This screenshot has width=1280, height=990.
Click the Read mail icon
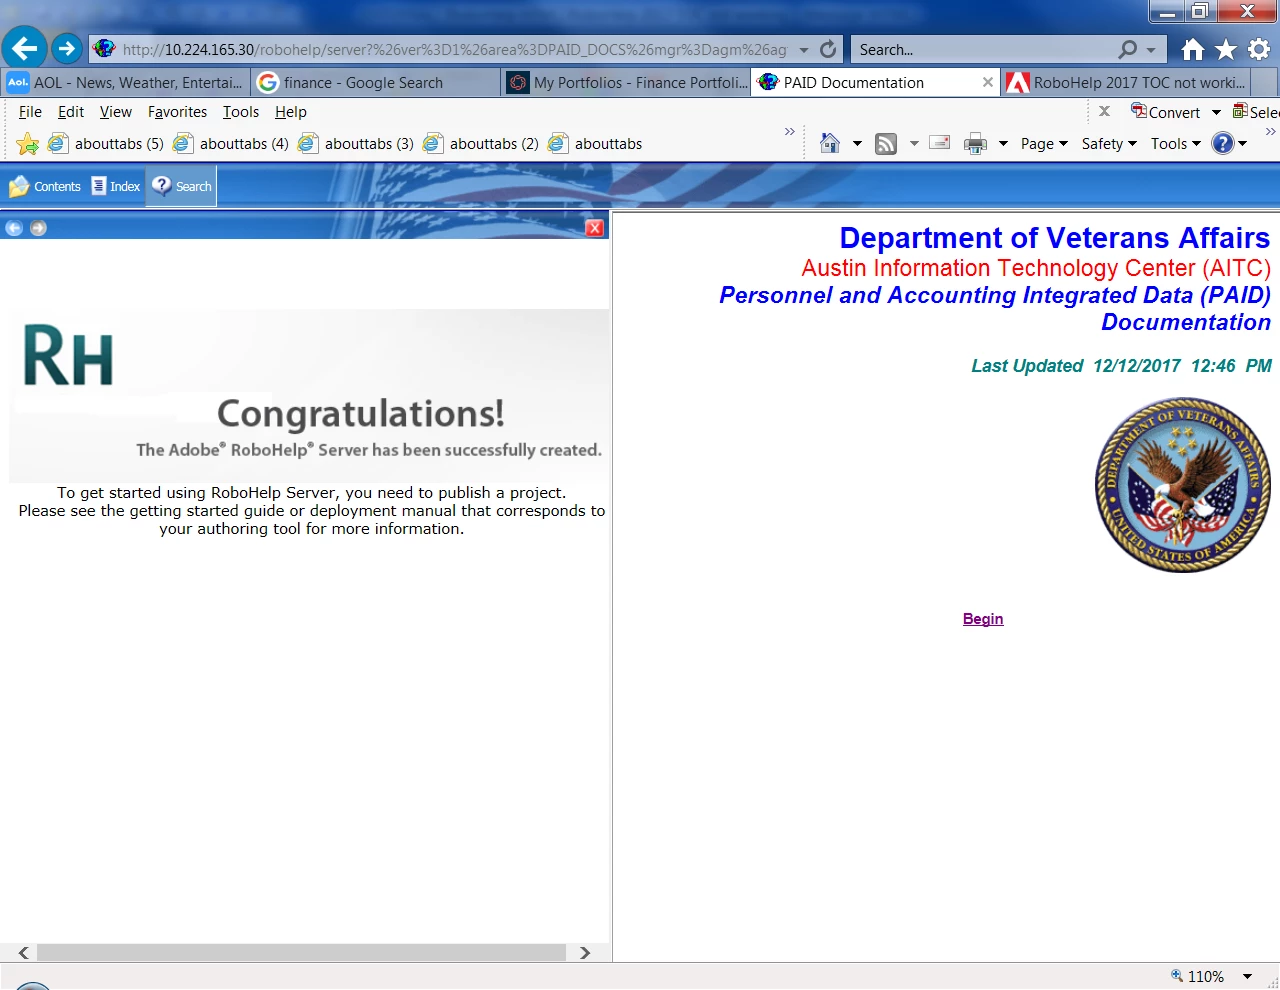click(939, 143)
